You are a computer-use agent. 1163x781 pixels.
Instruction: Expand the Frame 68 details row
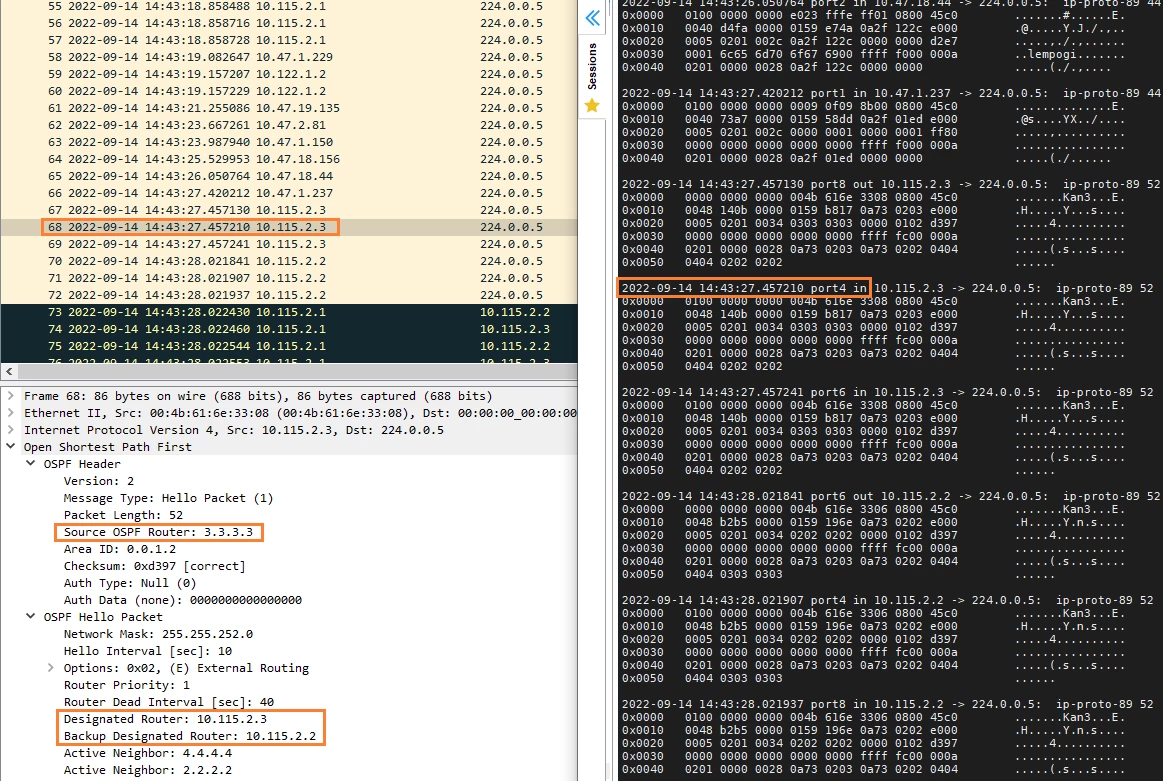coord(10,396)
